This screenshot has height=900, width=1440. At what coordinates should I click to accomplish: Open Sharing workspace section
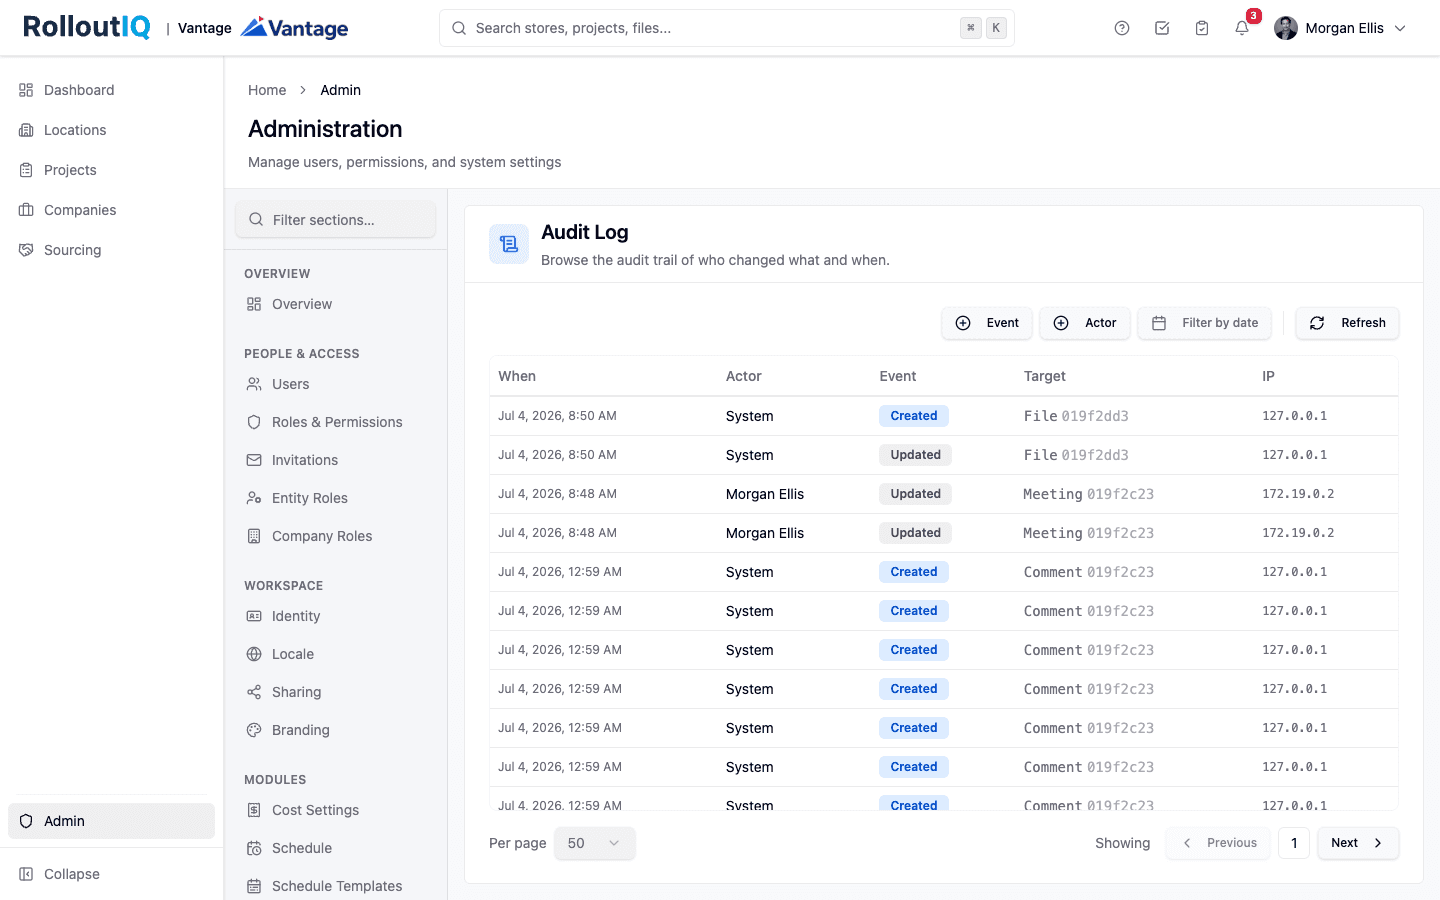336,692
